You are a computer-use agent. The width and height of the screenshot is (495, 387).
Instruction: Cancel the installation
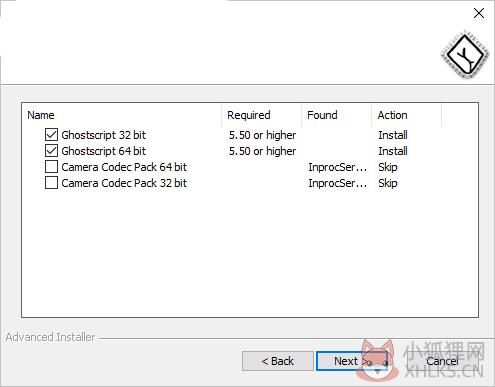pyautogui.click(x=442, y=361)
